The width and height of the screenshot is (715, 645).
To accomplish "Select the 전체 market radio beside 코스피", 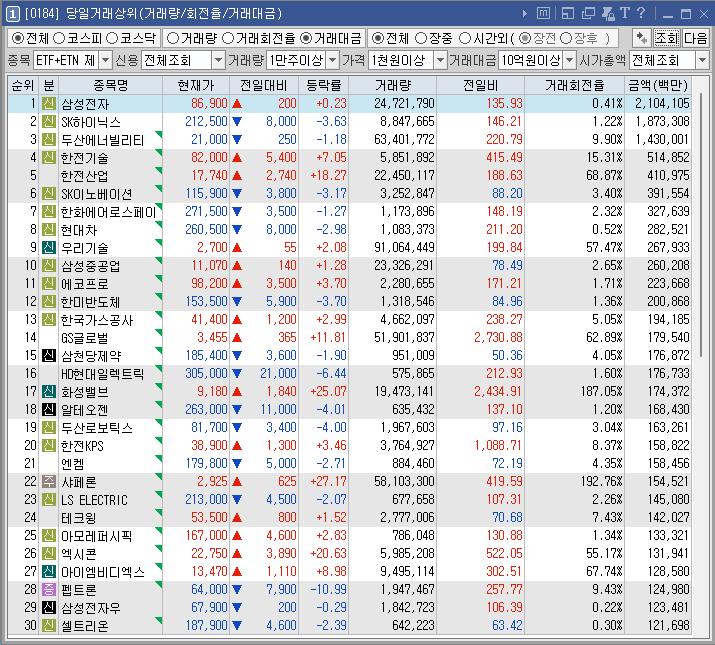I will tap(18, 38).
